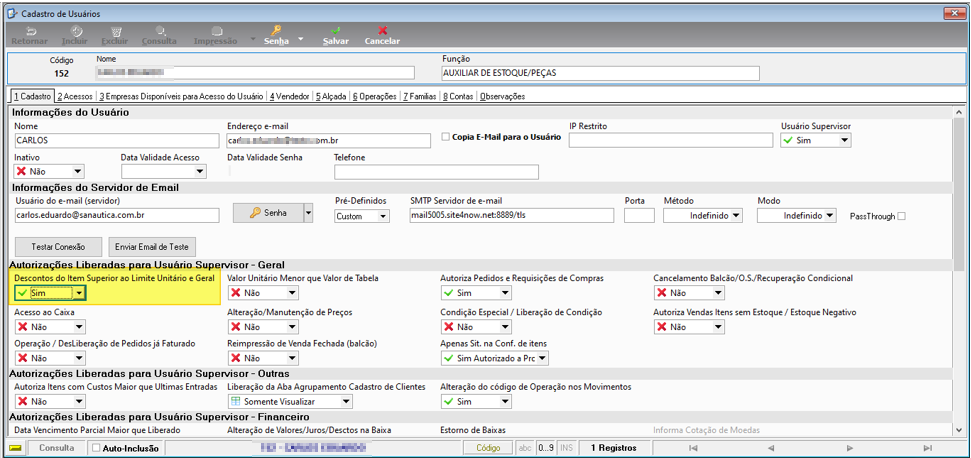Open the Pré-Definidos Custom dropdown

pos(383,216)
